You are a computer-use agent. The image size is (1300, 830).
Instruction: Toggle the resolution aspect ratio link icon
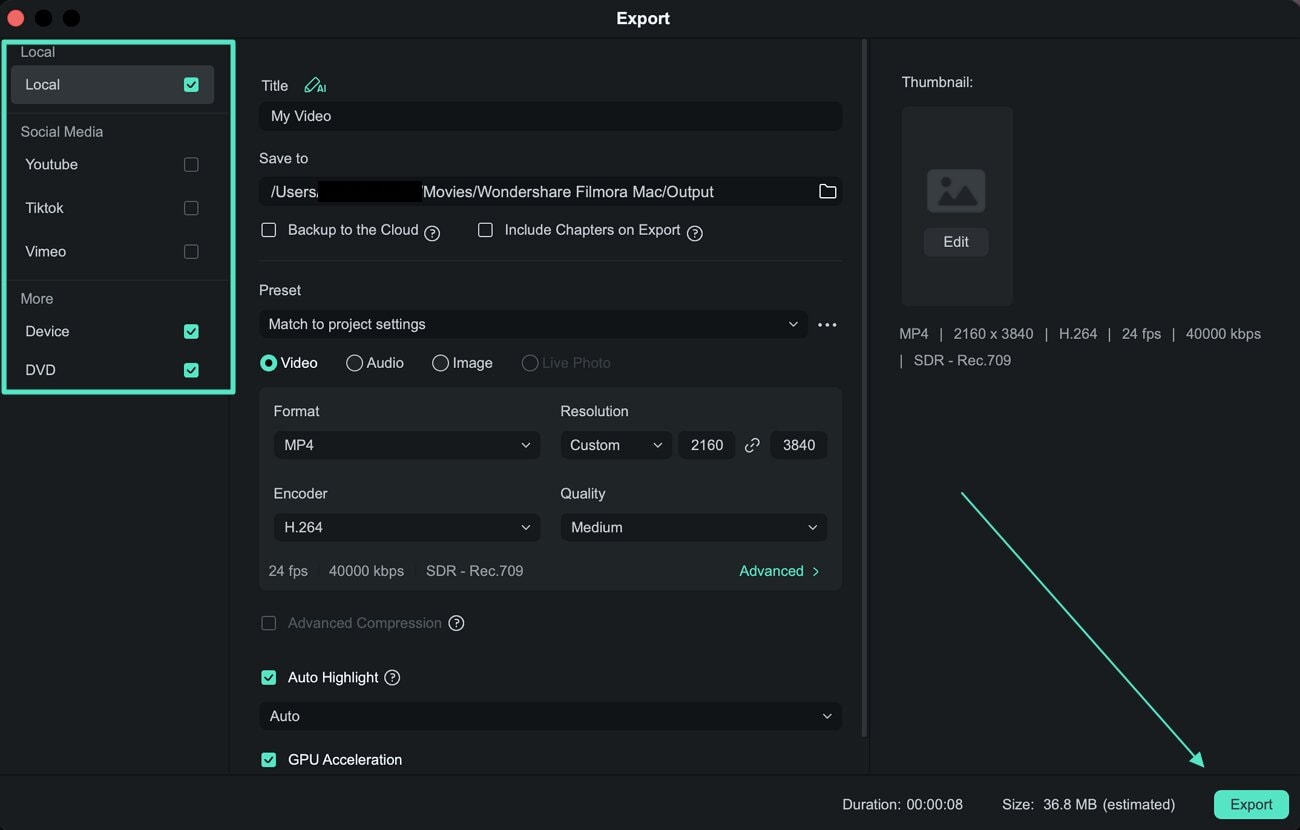752,445
